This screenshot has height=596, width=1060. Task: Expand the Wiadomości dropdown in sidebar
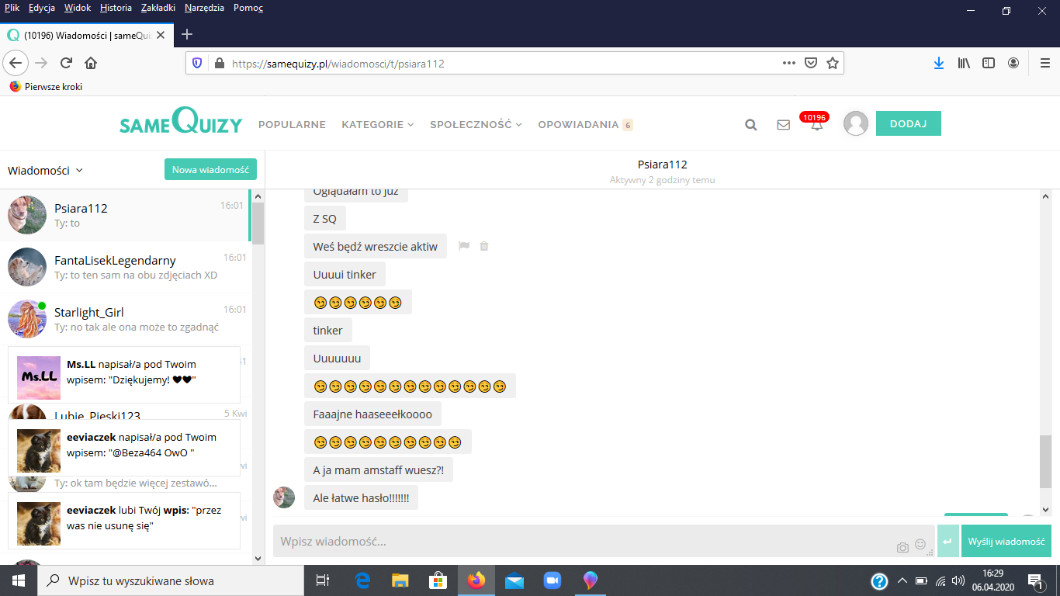click(45, 171)
